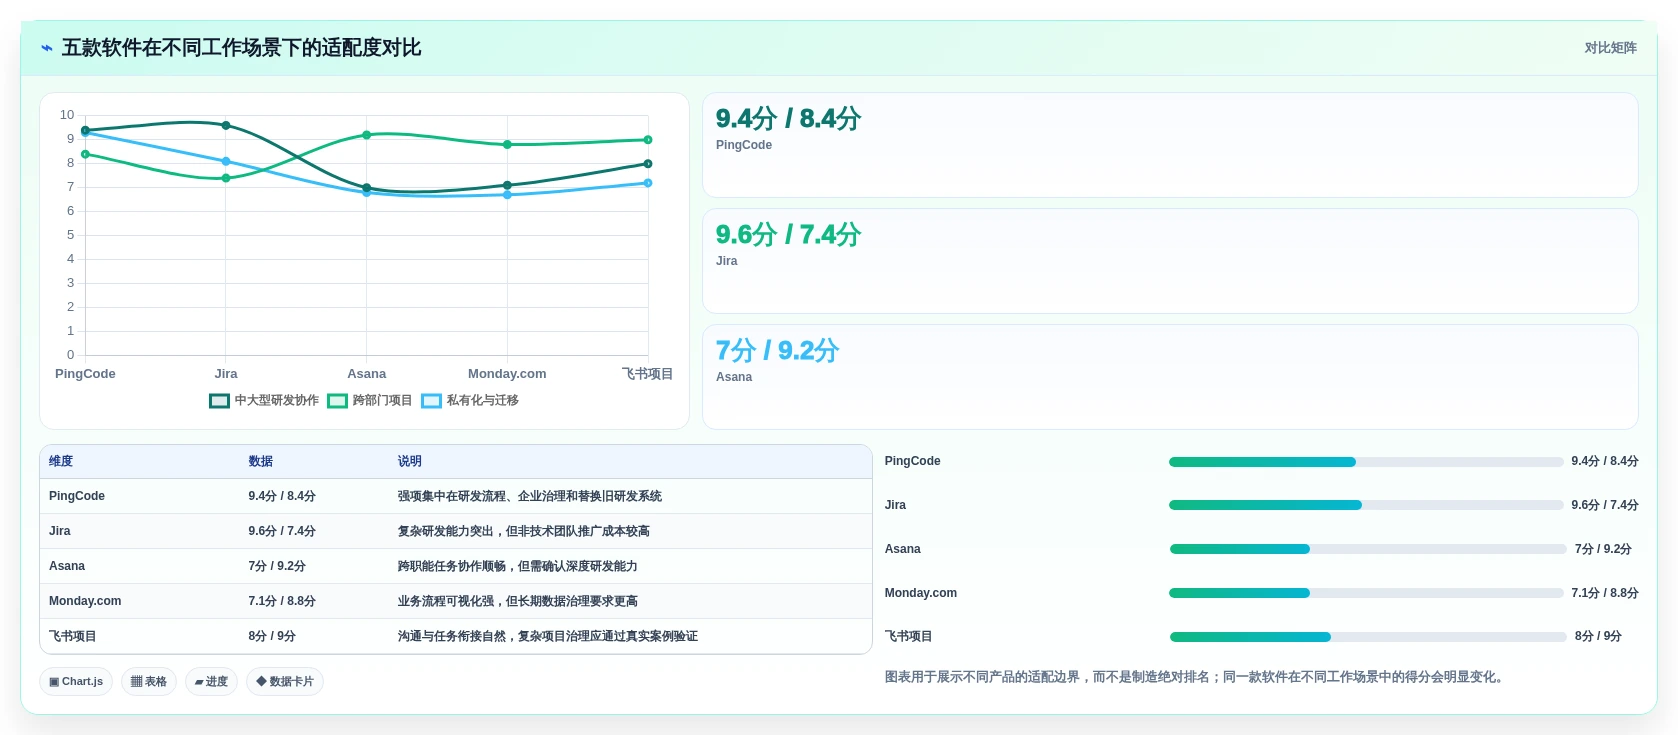The height and width of the screenshot is (735, 1678).
Task: Toggle the 跨部门项目 legend item
Action: coord(370,400)
